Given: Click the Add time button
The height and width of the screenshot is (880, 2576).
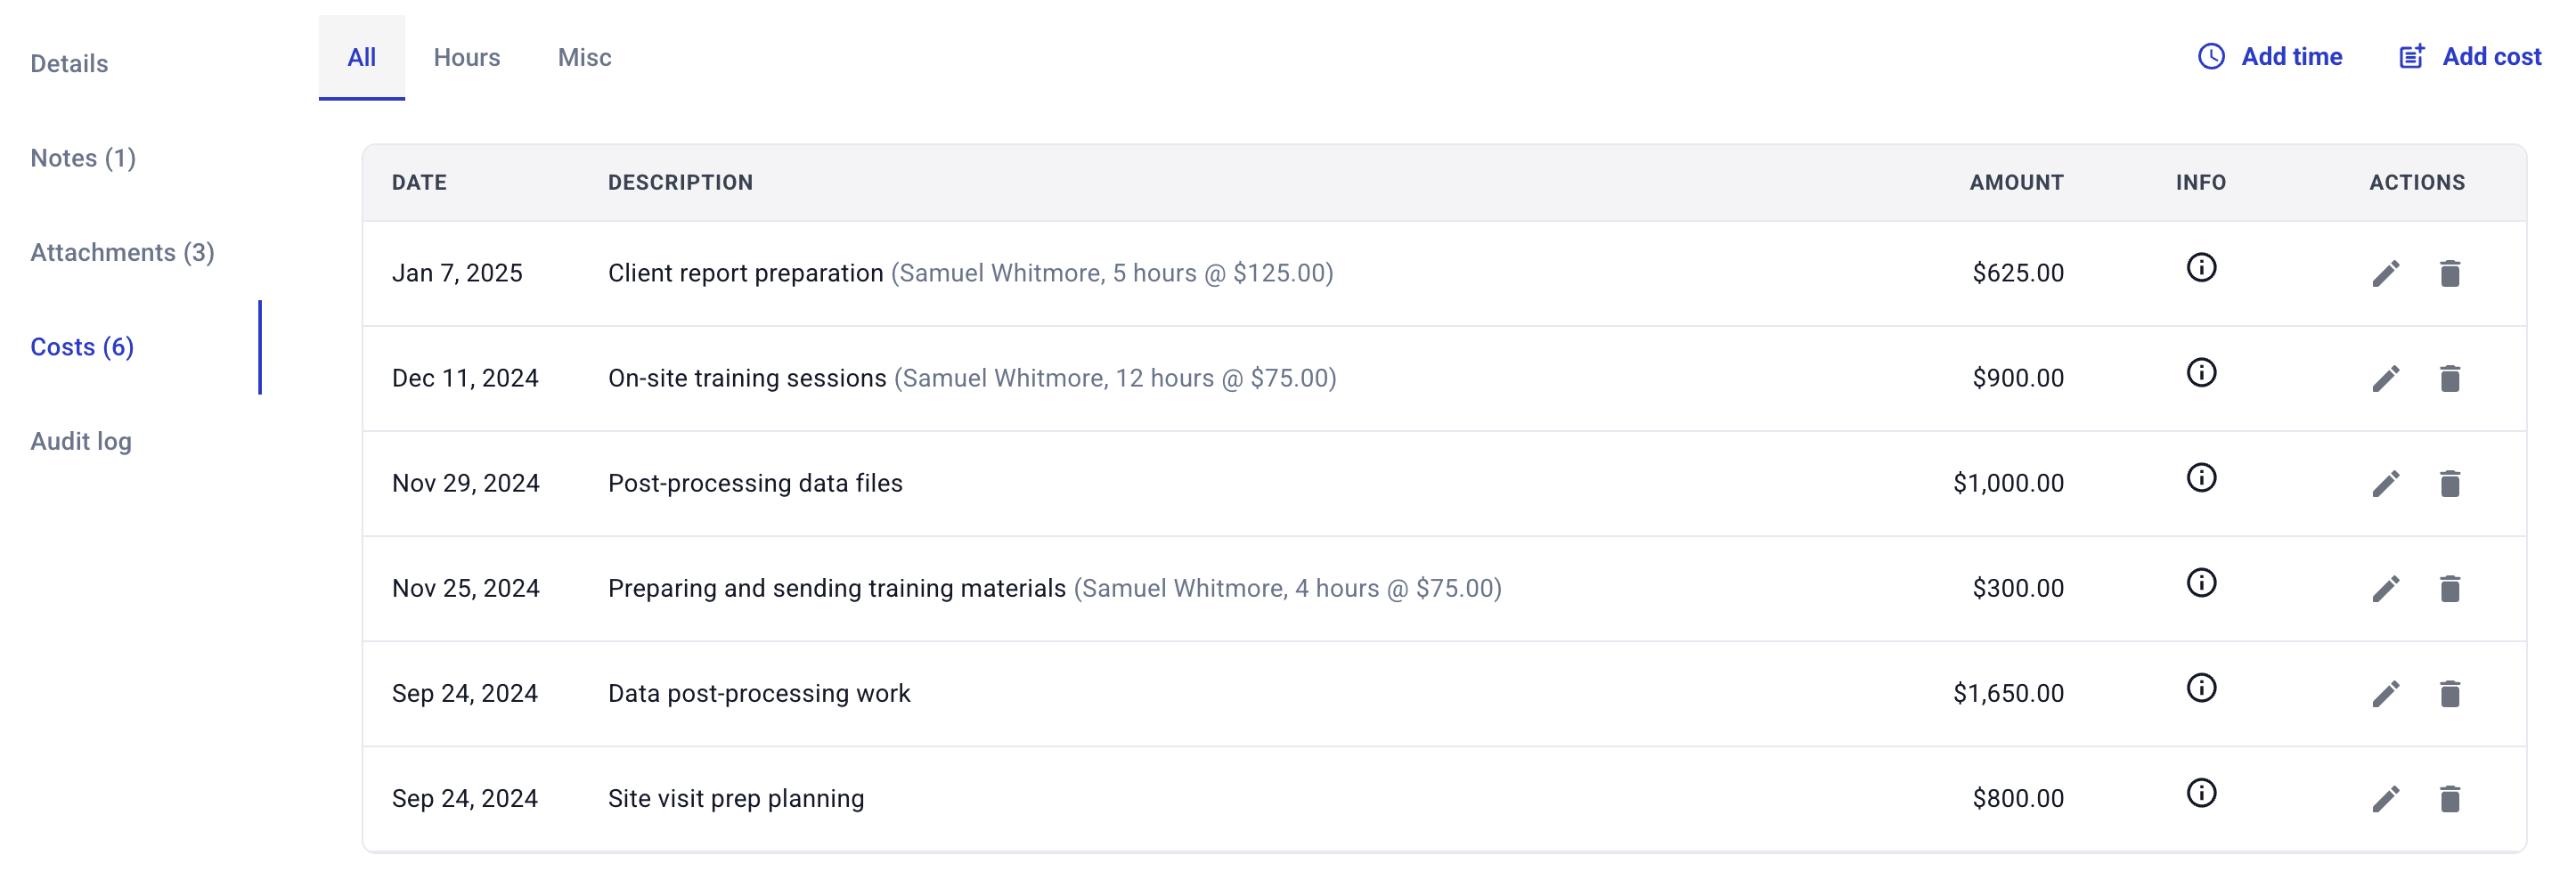Looking at the screenshot, I should (x=2270, y=57).
